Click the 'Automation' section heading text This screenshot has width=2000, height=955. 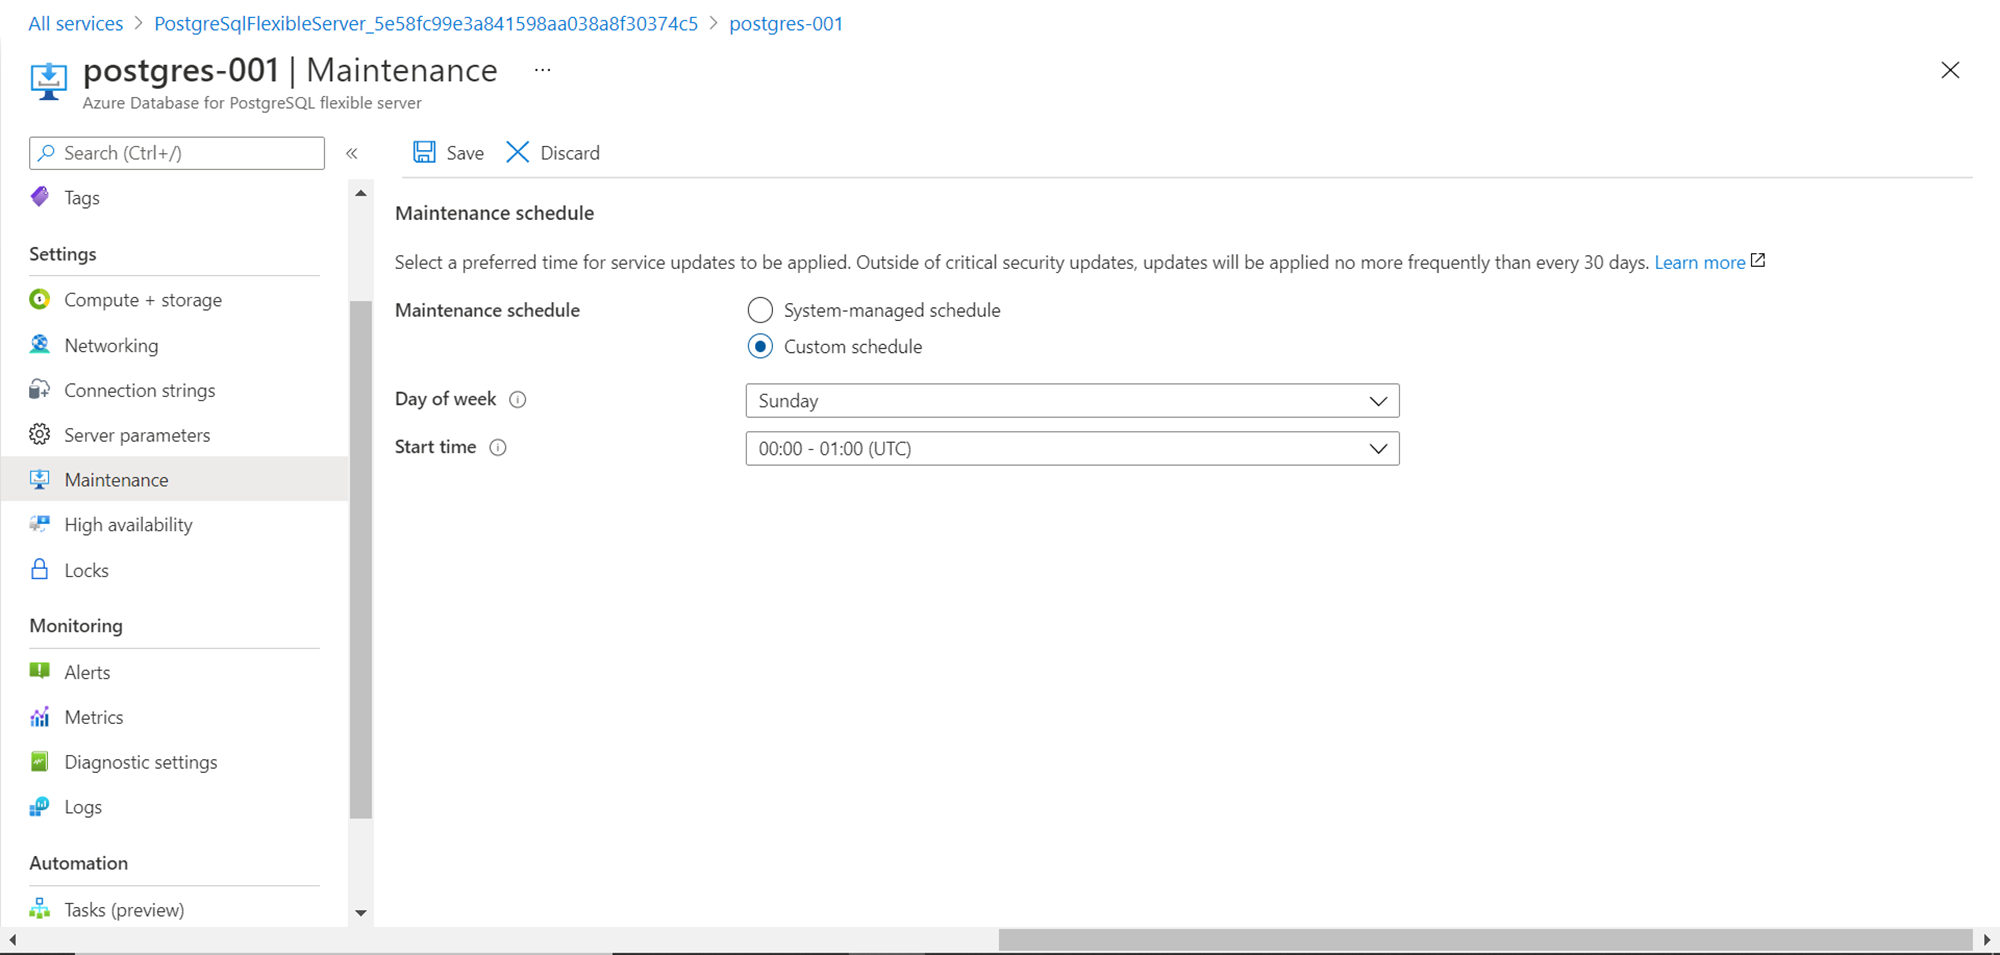tap(79, 863)
